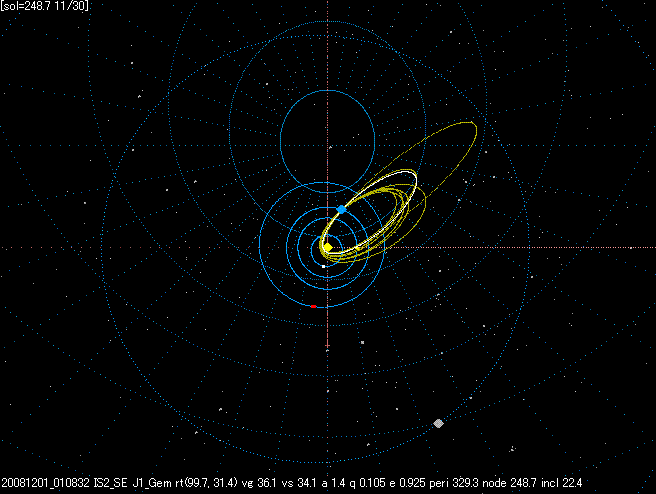Viewport: 656px width, 494px height.
Task: Click the q 0.105 perihelion distance value
Action: [367, 483]
